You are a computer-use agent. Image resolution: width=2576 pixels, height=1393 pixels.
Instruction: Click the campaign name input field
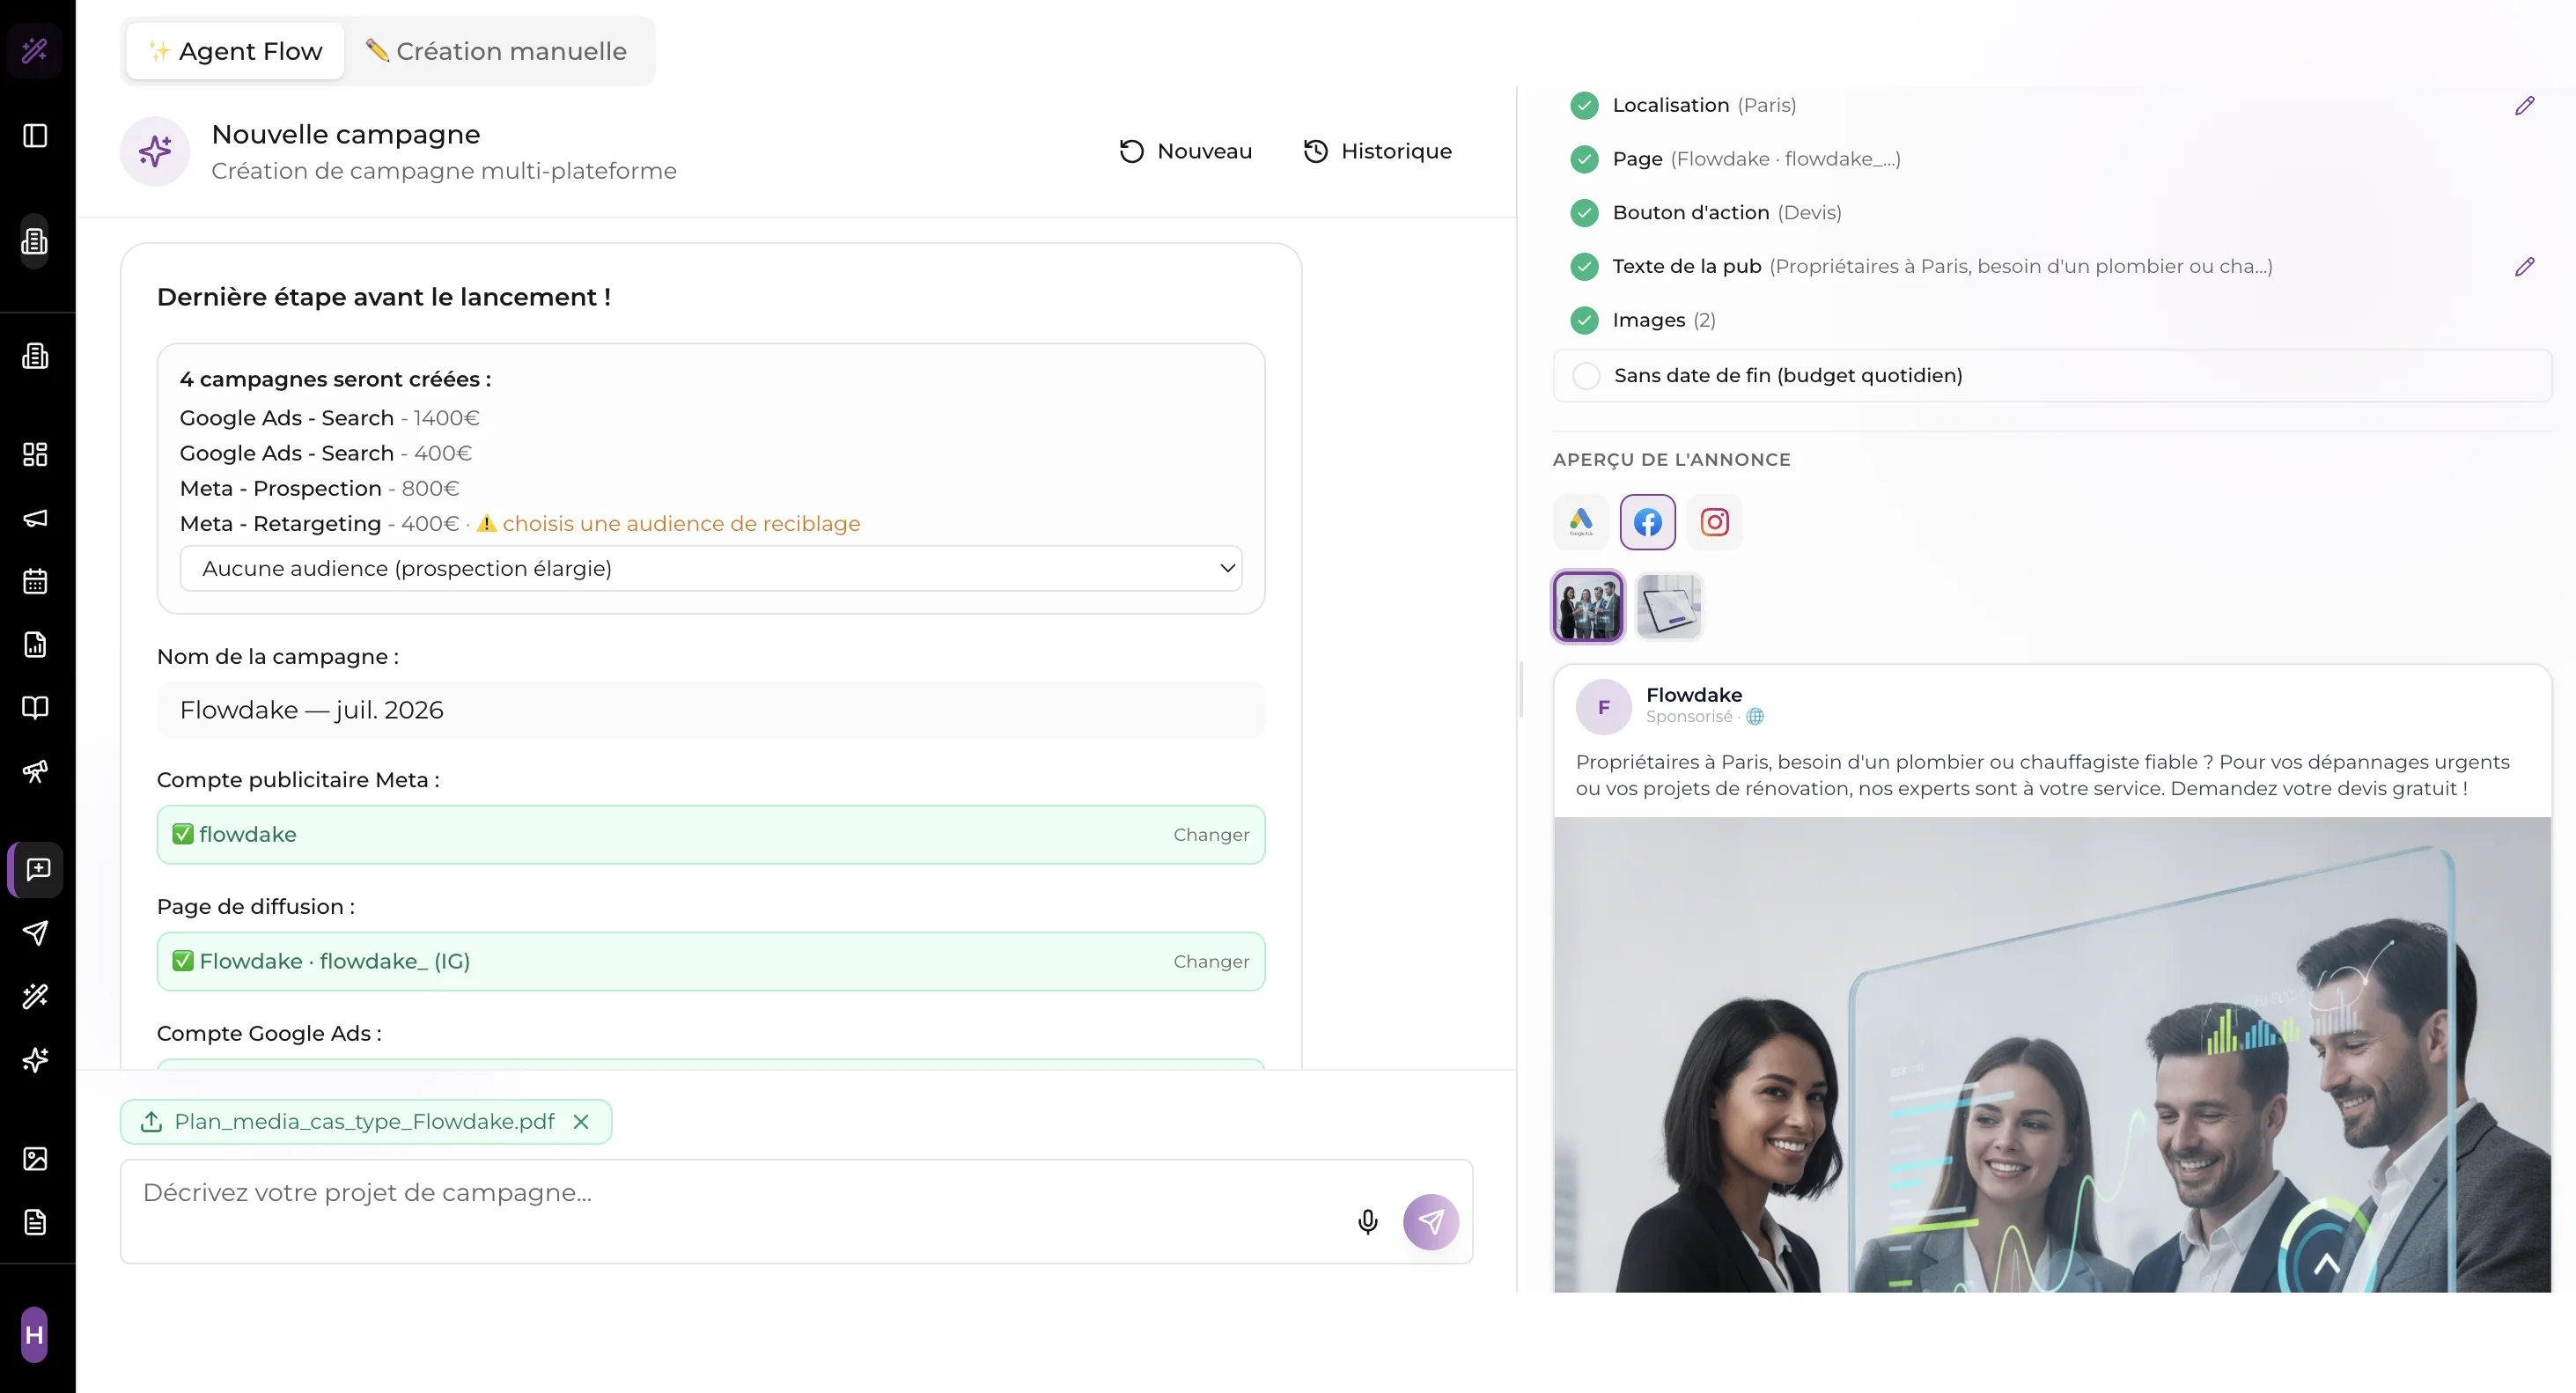pyautogui.click(x=711, y=710)
